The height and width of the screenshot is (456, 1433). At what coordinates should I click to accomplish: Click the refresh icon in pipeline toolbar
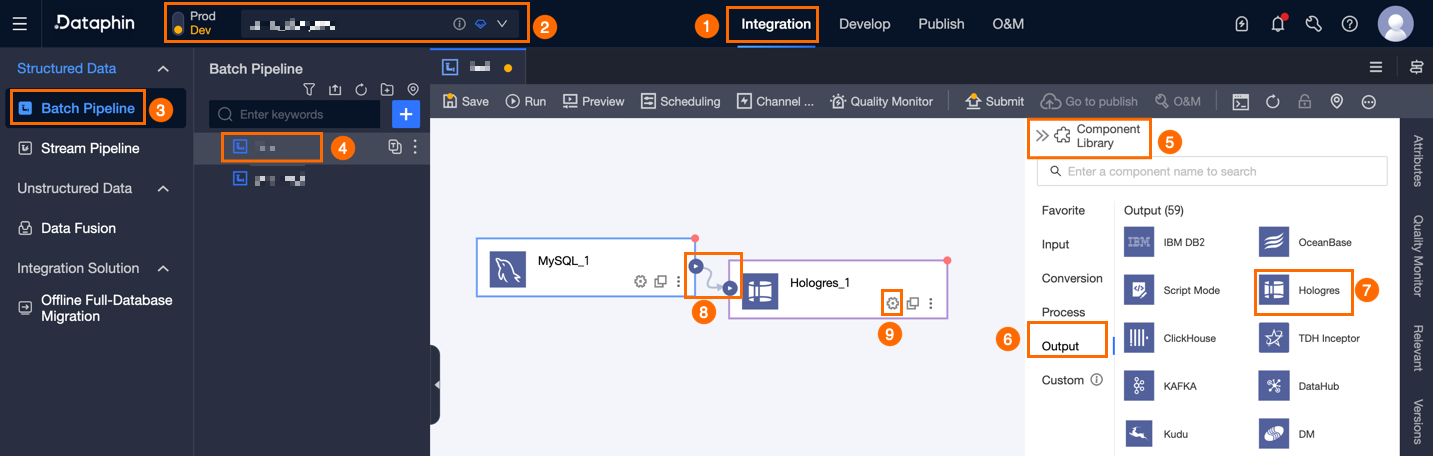(1273, 101)
